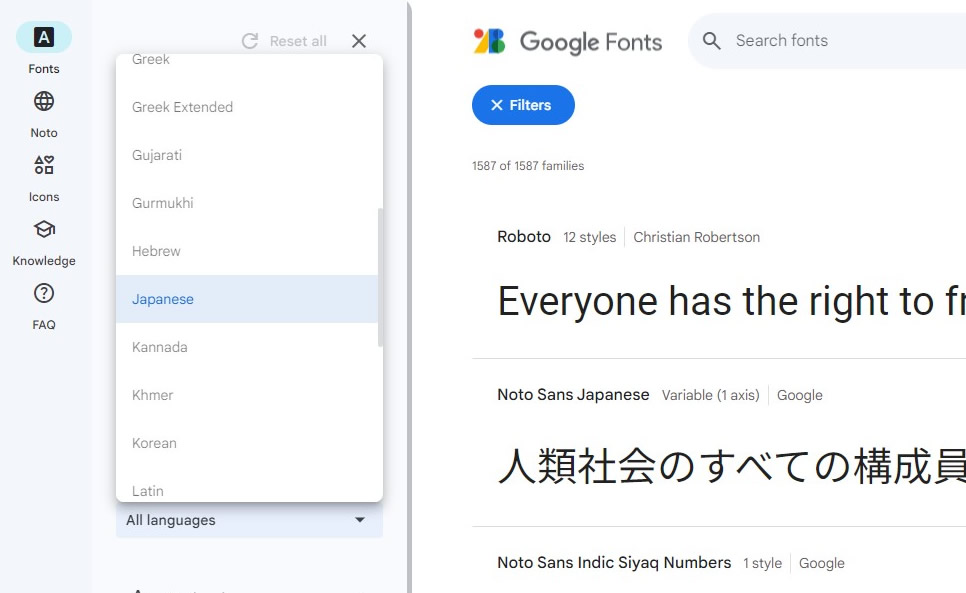Close the filters panel with X
This screenshot has width=966, height=593.
359,41
